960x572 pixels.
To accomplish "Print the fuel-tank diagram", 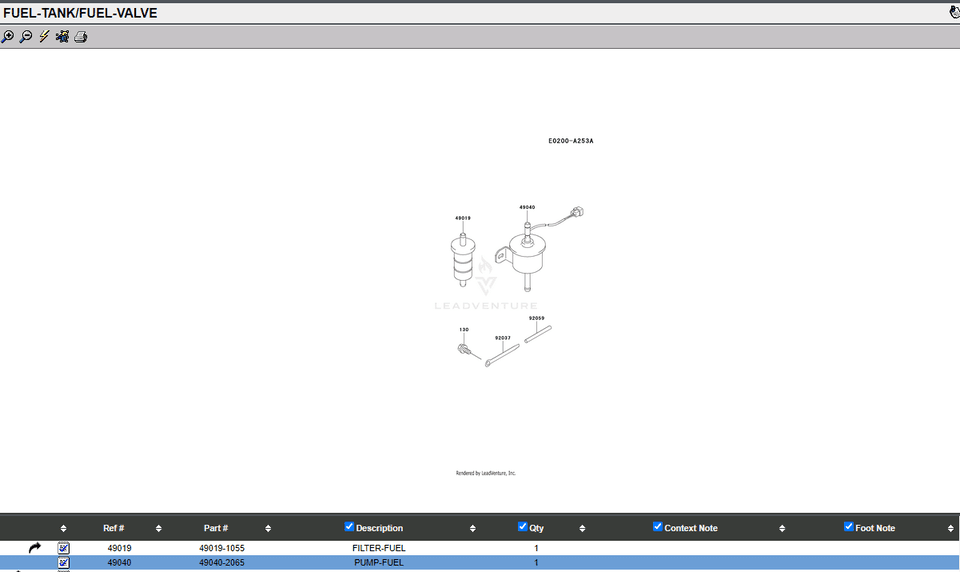I will (x=81, y=37).
